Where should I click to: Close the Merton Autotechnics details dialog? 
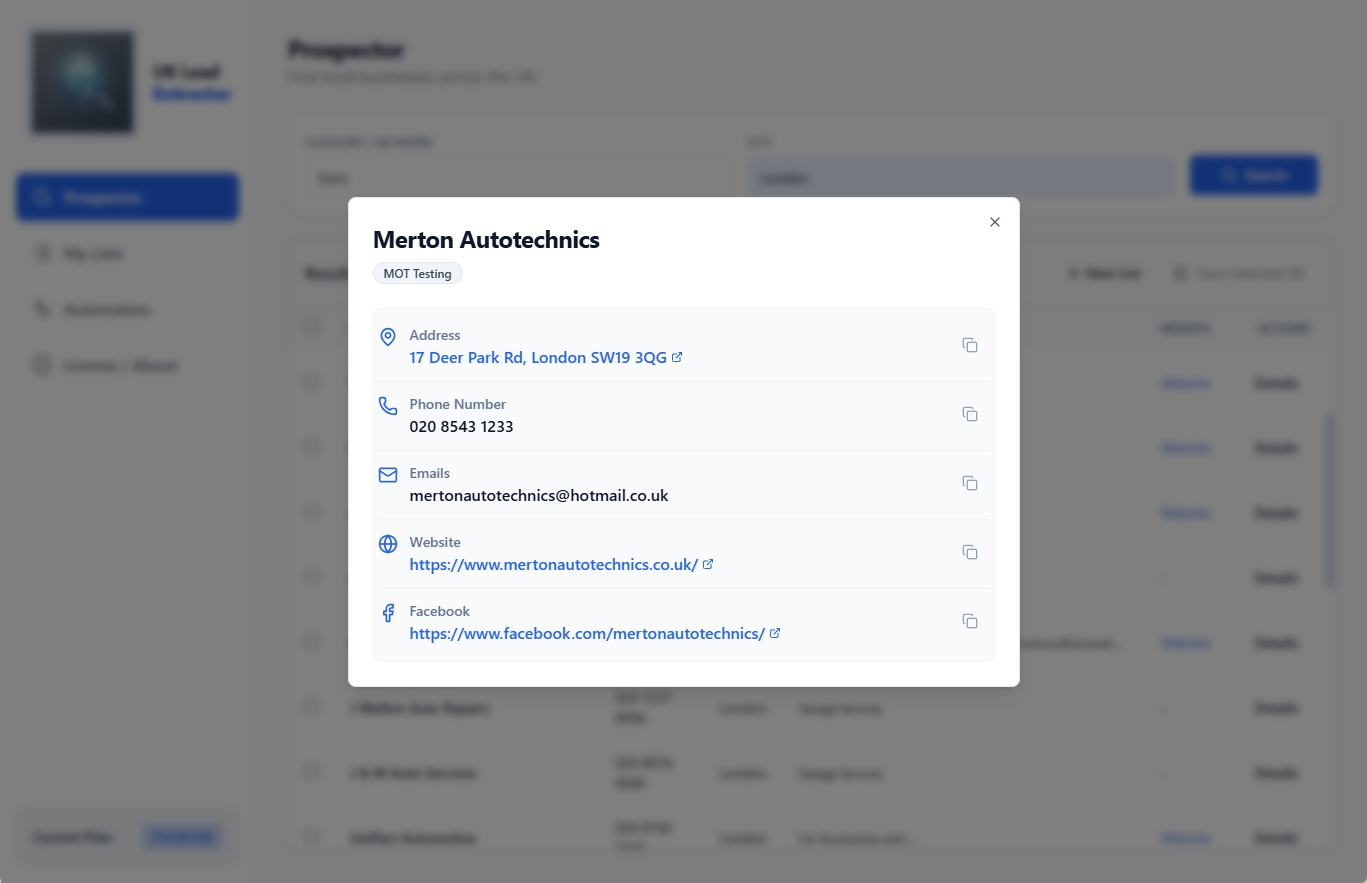pyautogui.click(x=995, y=222)
